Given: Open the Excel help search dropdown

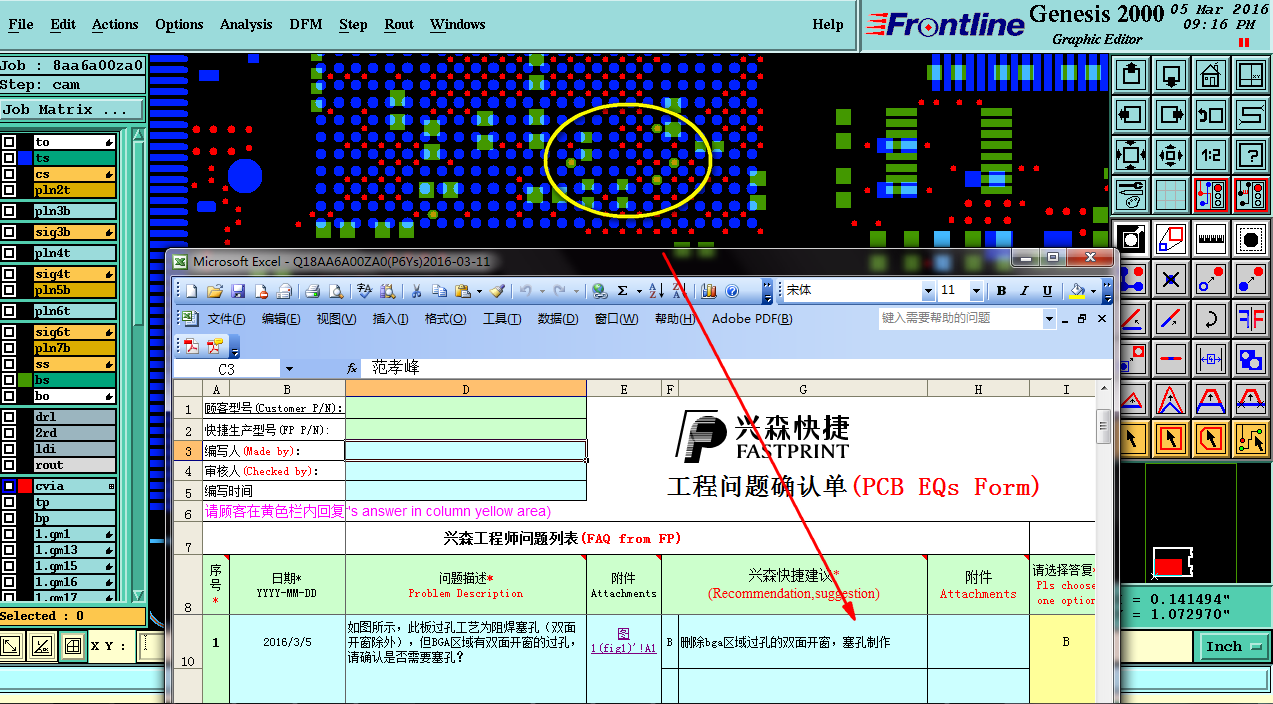Looking at the screenshot, I should (x=1049, y=318).
